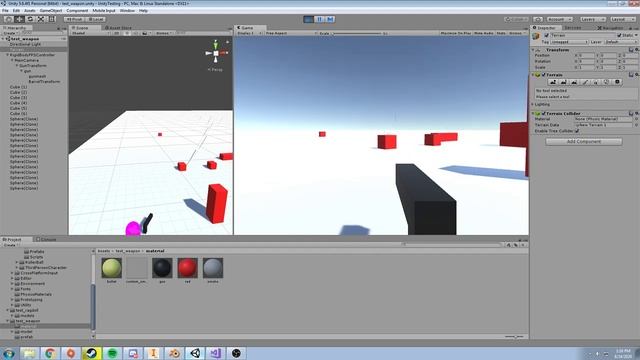Select the Paint Details terrain tool
Viewport: 640px width, 360px height.
pyautogui.click(x=606, y=82)
